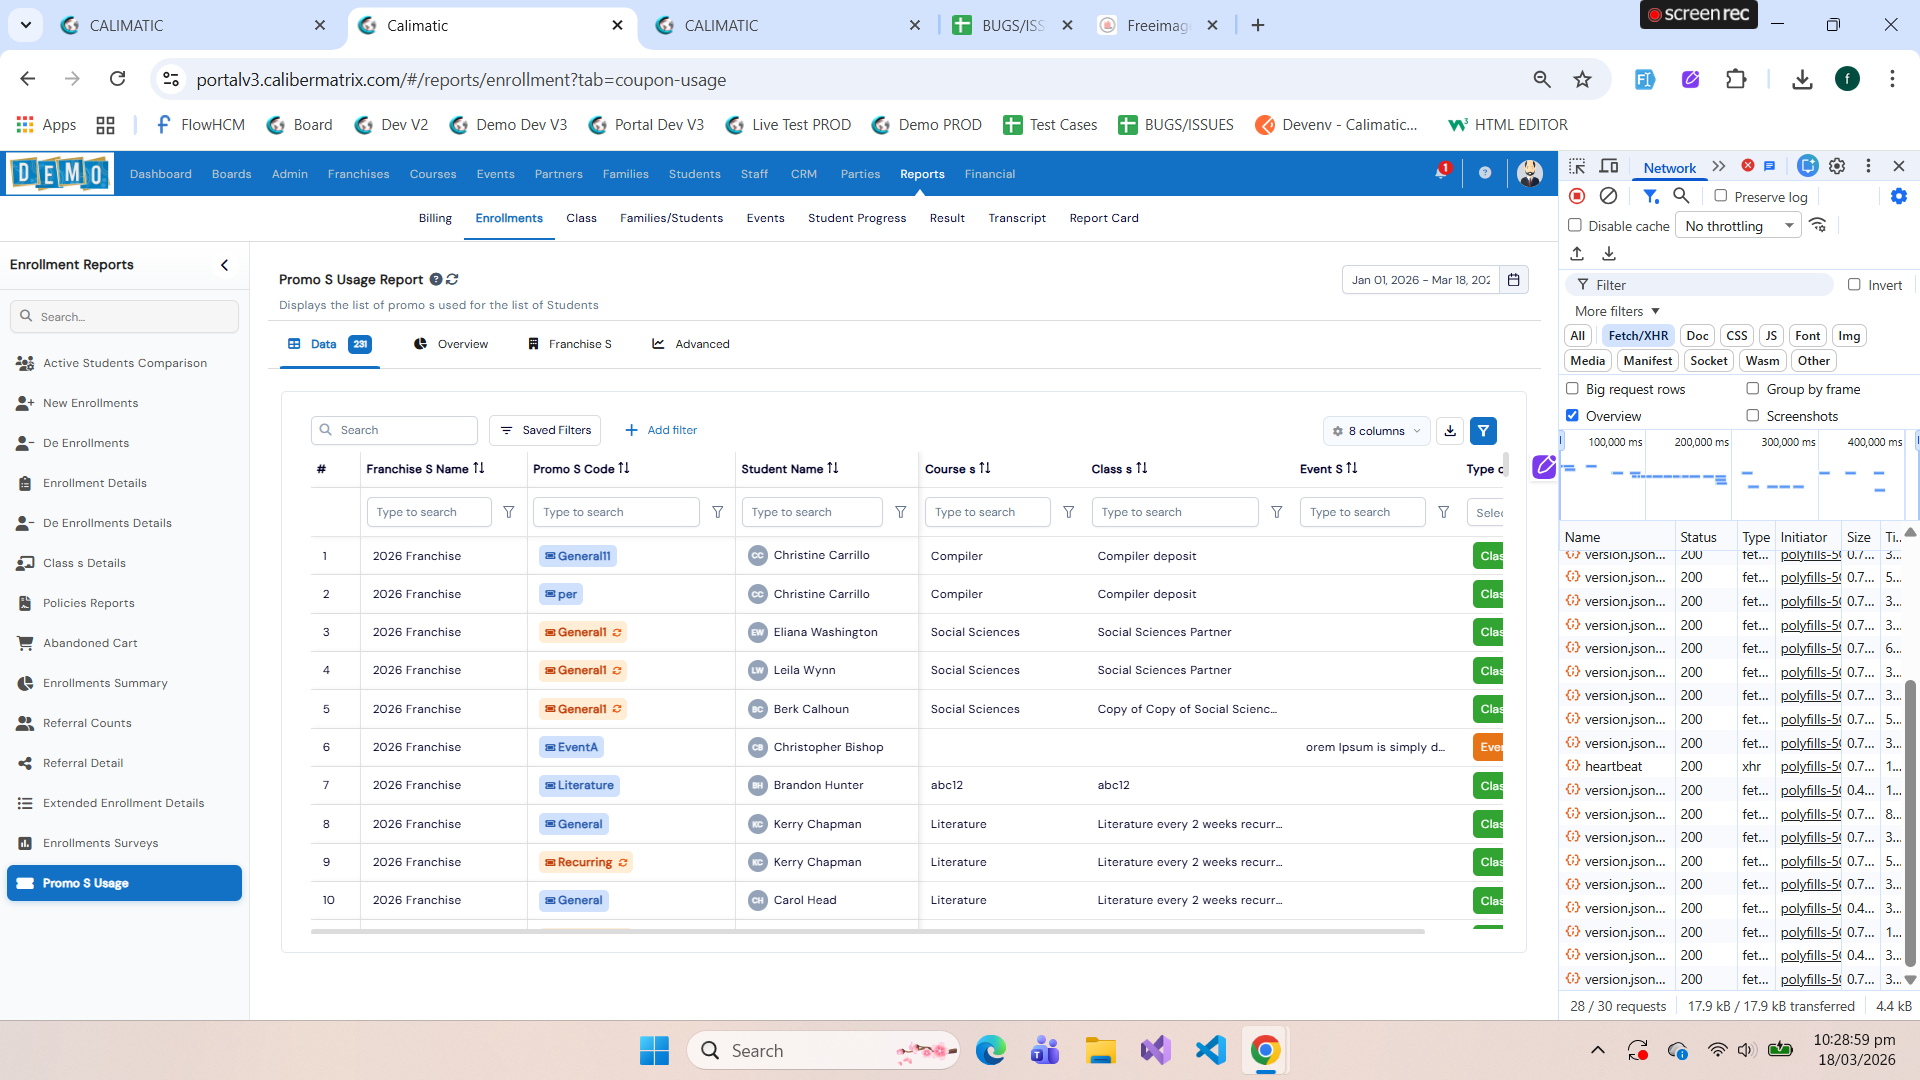
Task: Click the blue table filter icon button
Action: pos(1484,431)
